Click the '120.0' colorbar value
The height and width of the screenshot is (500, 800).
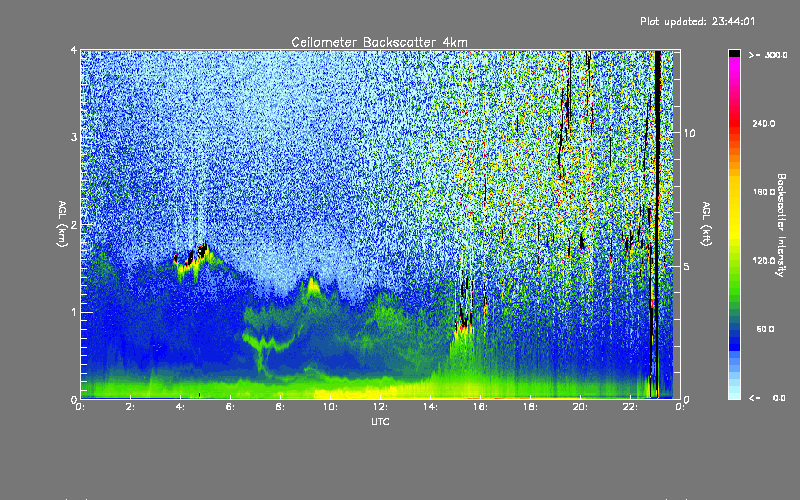764,261
